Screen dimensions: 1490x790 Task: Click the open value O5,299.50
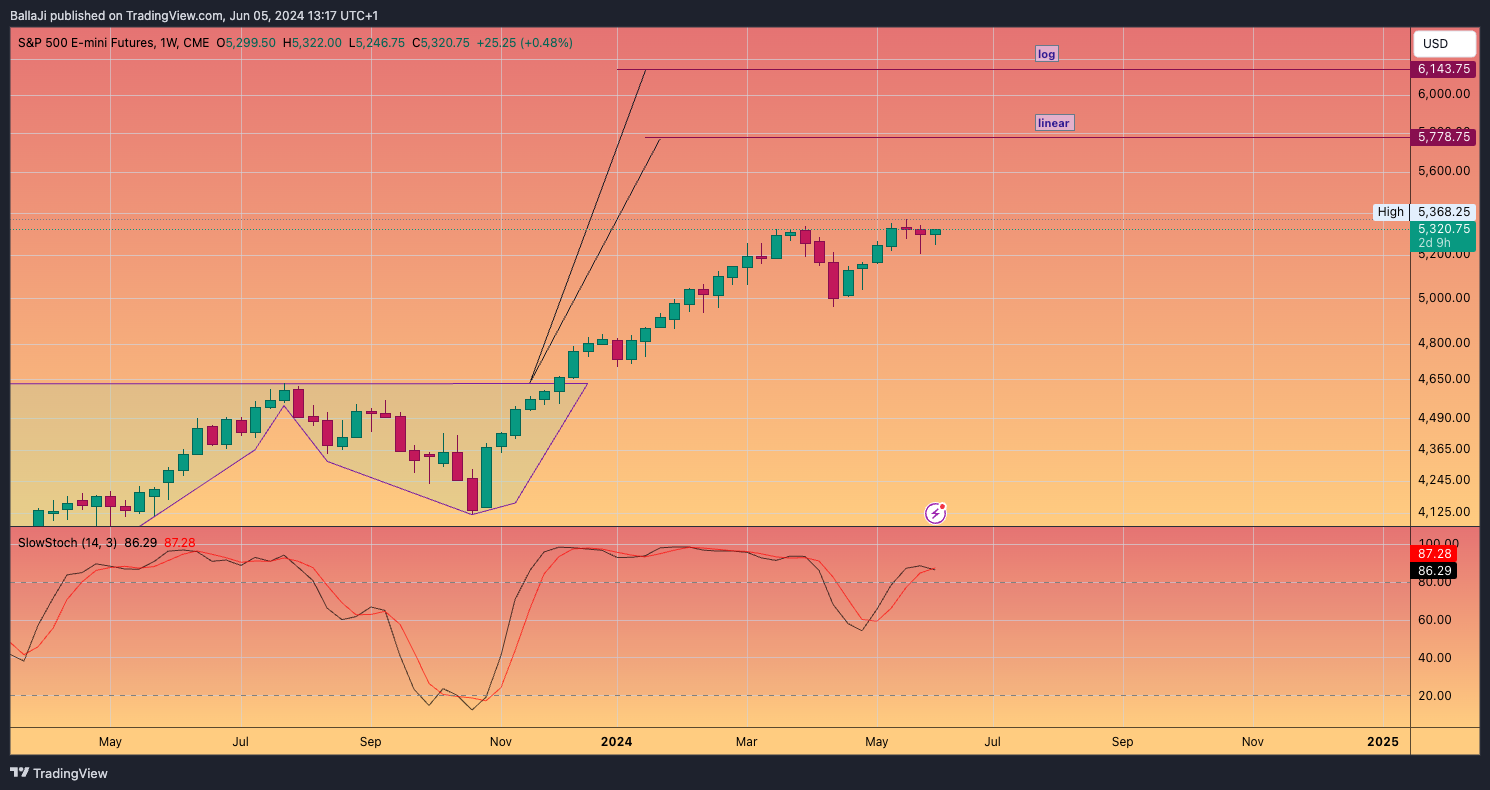pyautogui.click(x=245, y=43)
